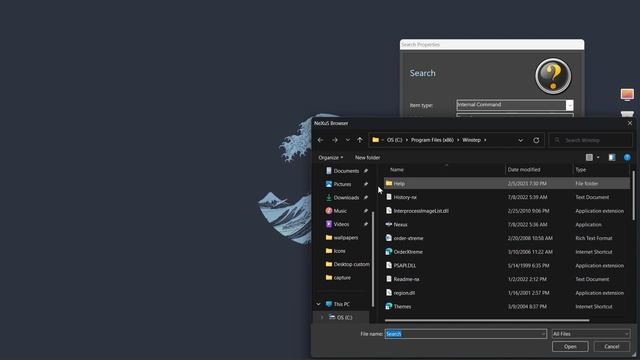Open the Icons folder shortcut
640x360 pixels.
pyautogui.click(x=339, y=251)
